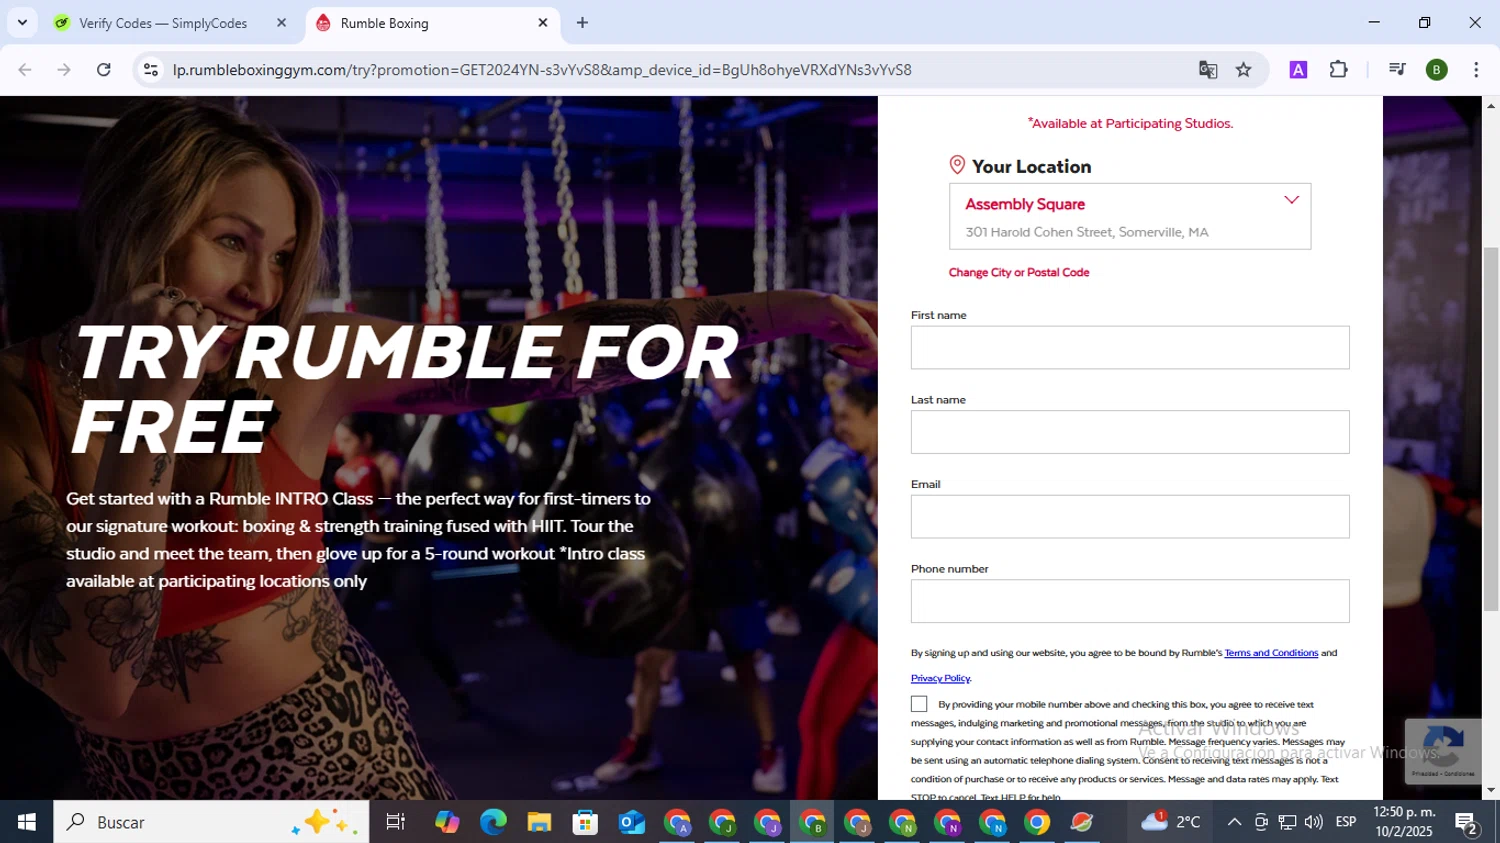The height and width of the screenshot is (843, 1500).
Task: Open a new browser tab
Action: click(582, 23)
